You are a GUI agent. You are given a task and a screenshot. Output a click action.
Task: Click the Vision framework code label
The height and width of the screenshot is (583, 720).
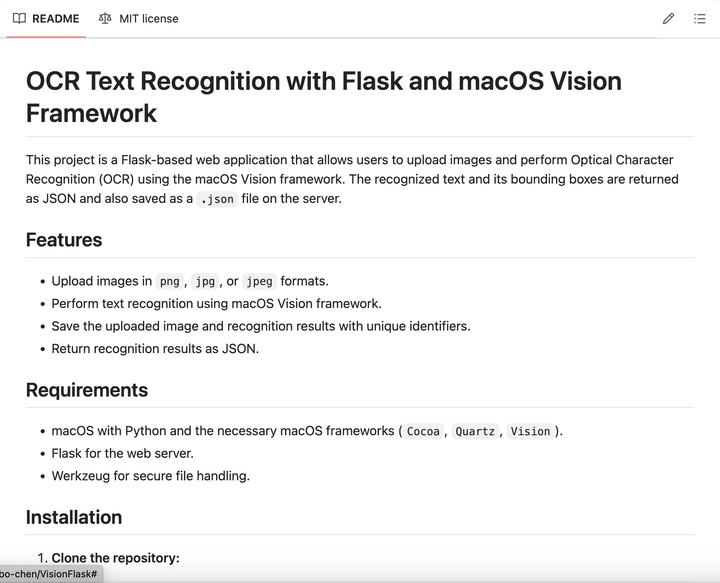(530, 431)
